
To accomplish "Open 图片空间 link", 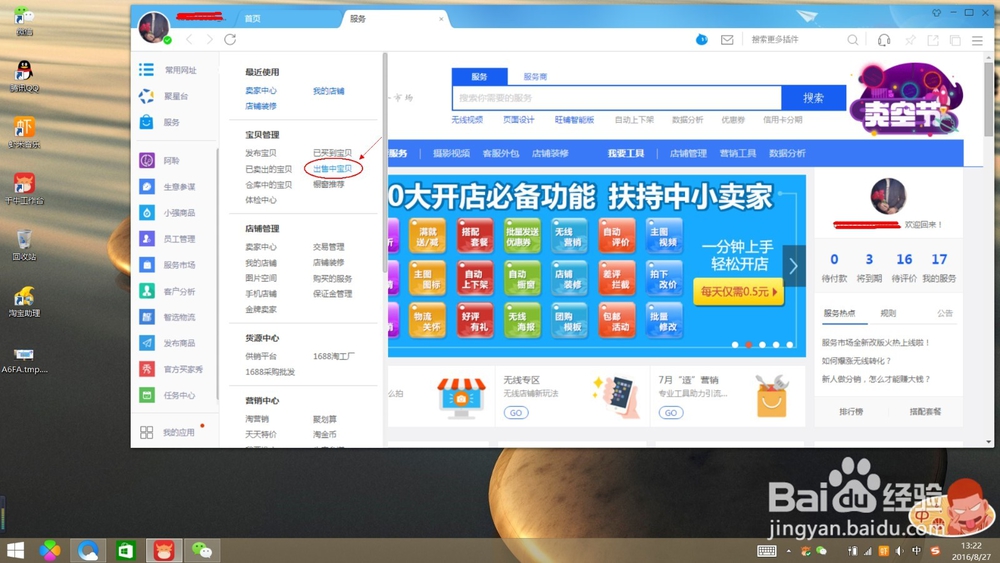I will [261, 278].
